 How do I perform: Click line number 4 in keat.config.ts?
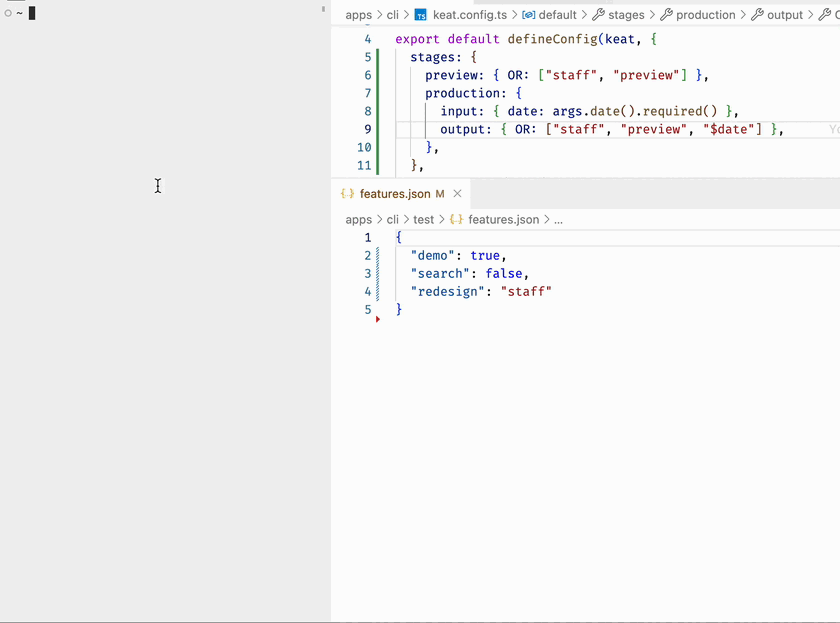[368, 39]
